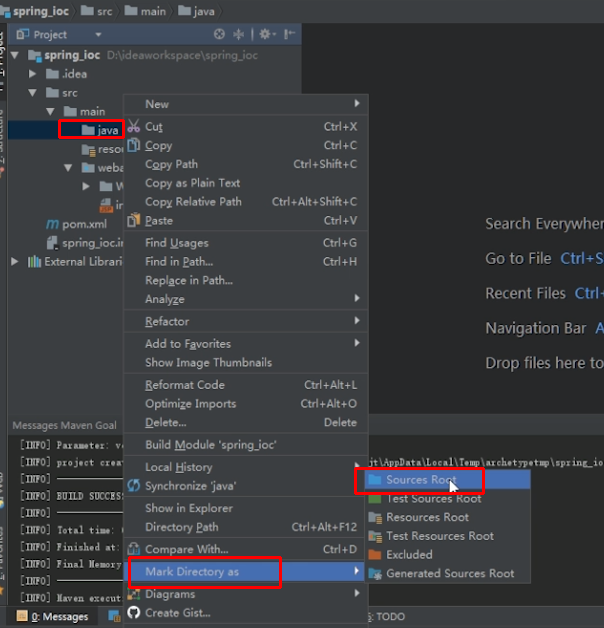Choose Show Image Thumbnails entry

click(x=208, y=362)
